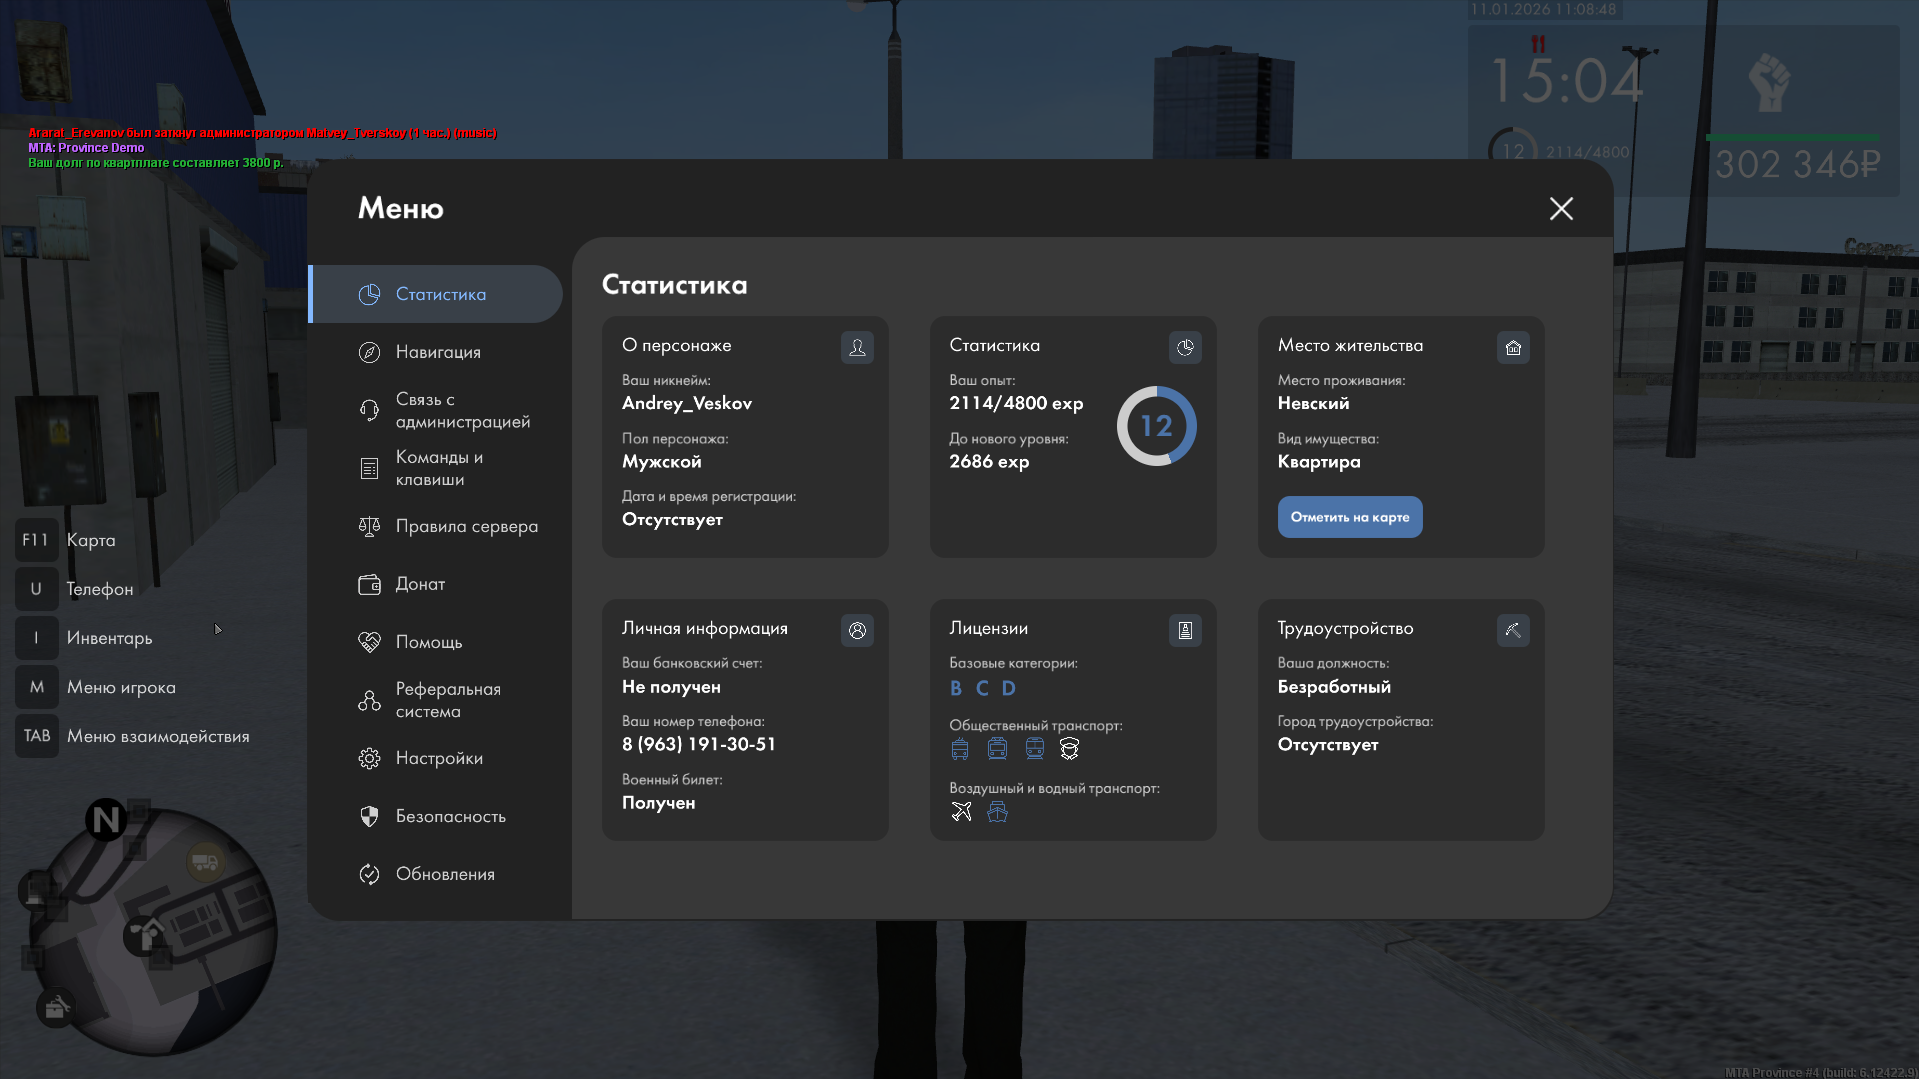The width and height of the screenshot is (1919, 1079).
Task: Click the fist icon in the HUD
Action: (x=1769, y=82)
